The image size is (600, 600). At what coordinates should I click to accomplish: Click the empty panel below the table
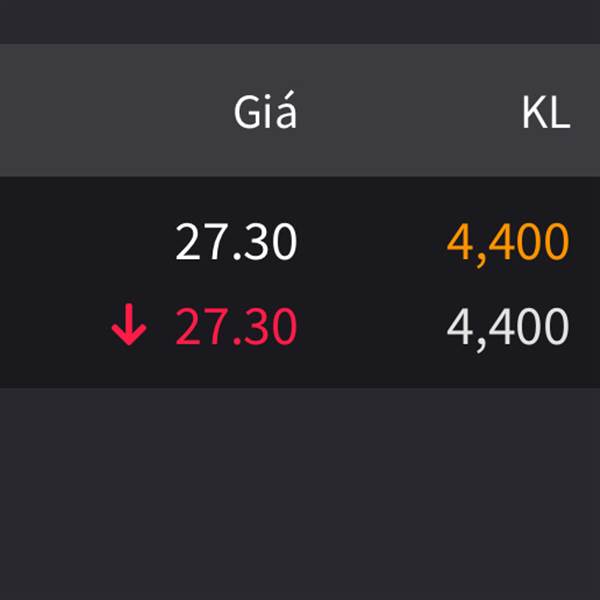tap(300, 494)
